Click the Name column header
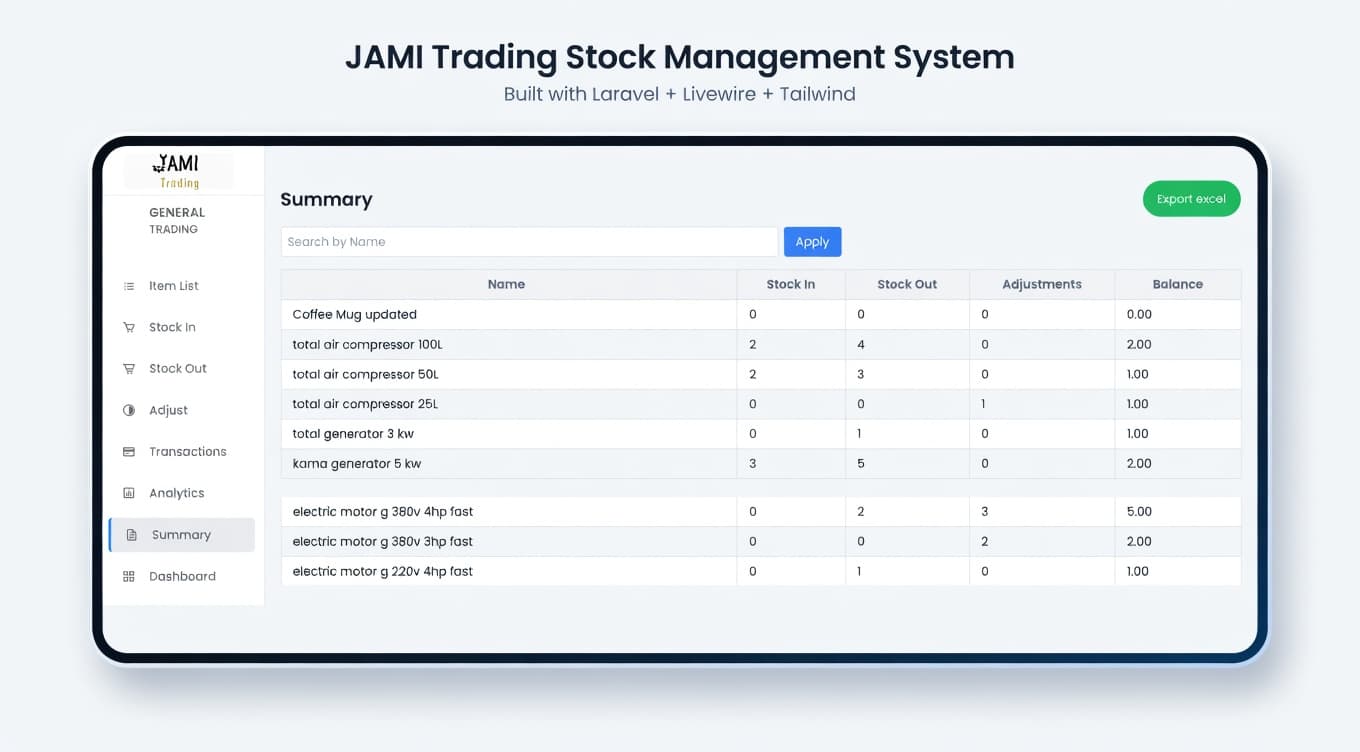 (506, 284)
